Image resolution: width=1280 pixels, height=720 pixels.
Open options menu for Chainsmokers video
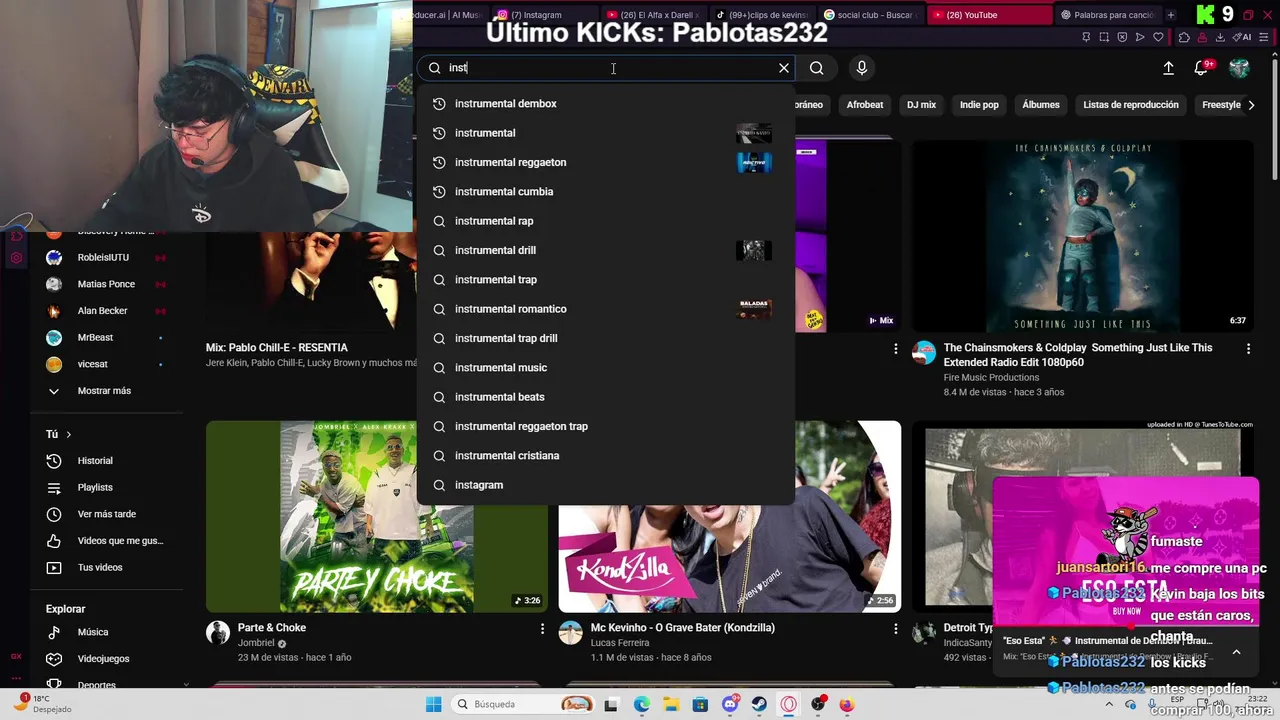click(1248, 348)
